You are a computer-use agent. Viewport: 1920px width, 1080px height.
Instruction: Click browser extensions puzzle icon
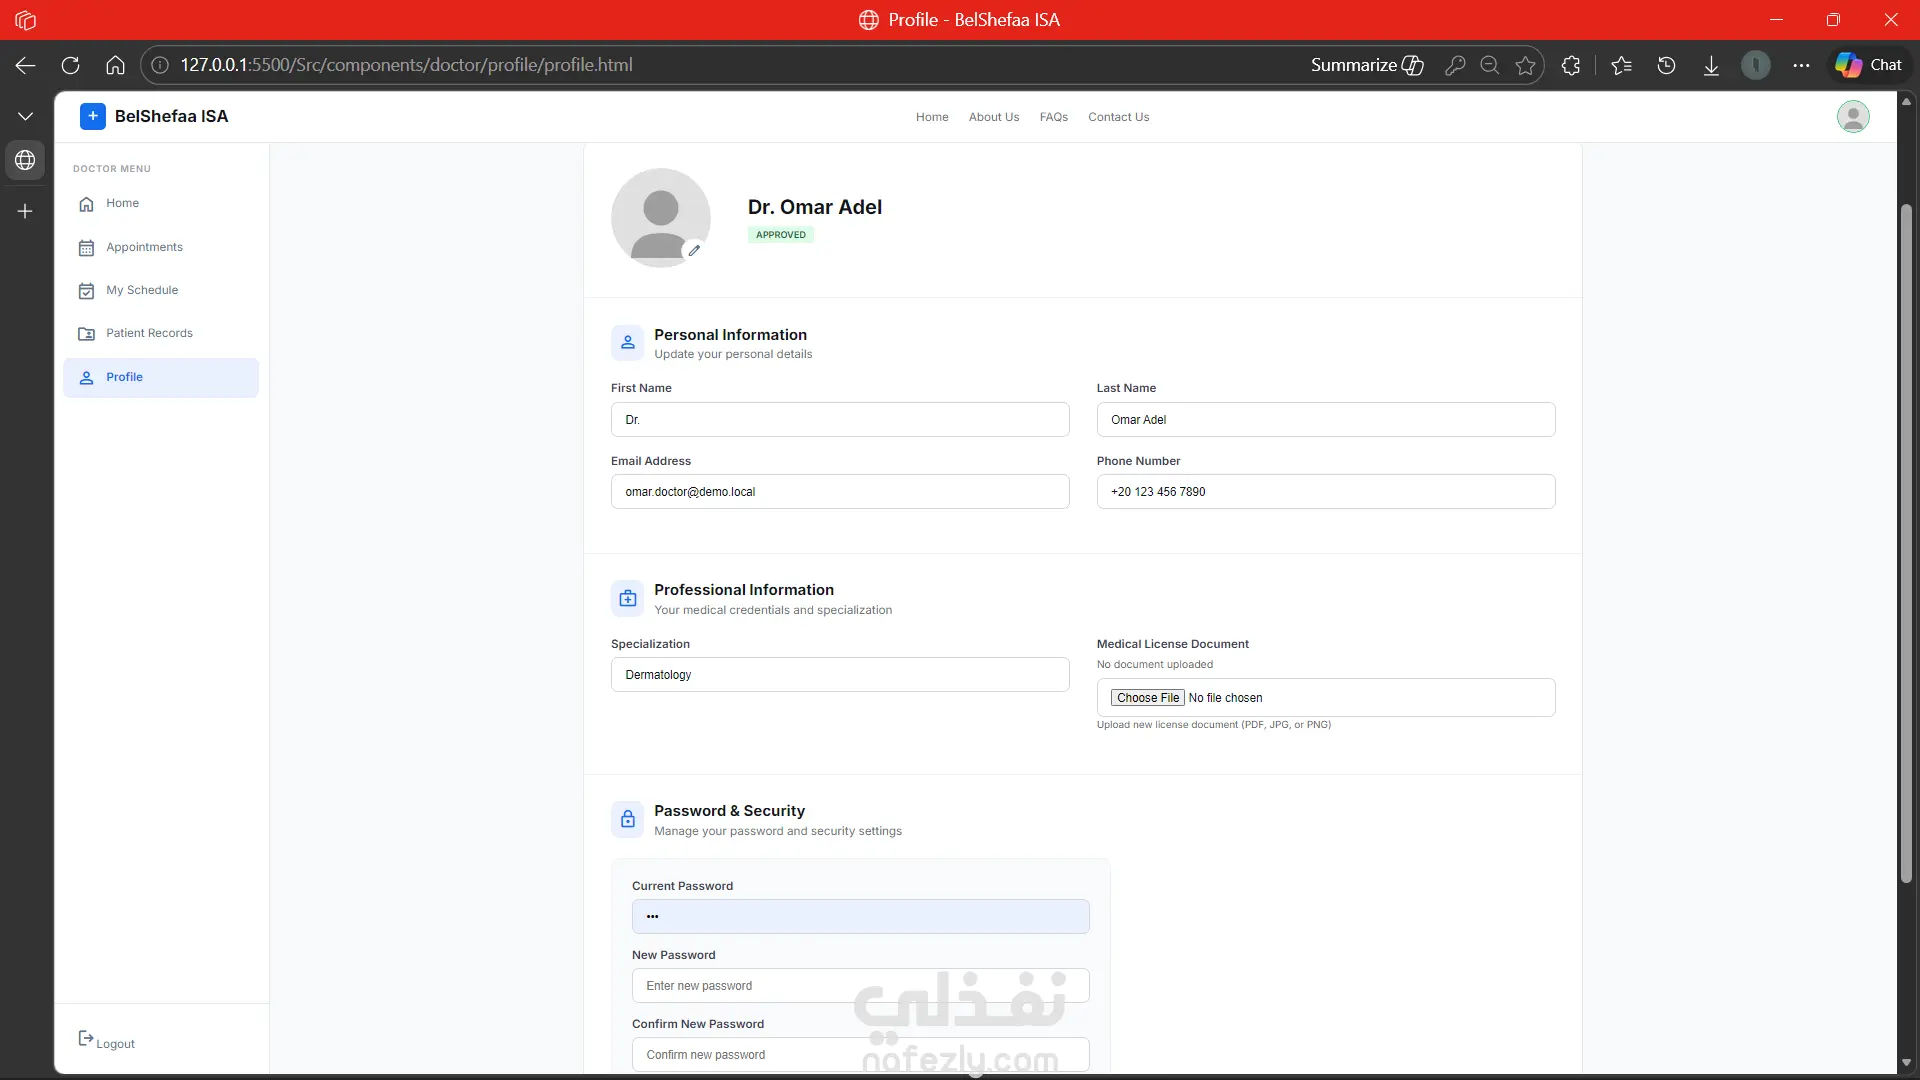[1571, 65]
